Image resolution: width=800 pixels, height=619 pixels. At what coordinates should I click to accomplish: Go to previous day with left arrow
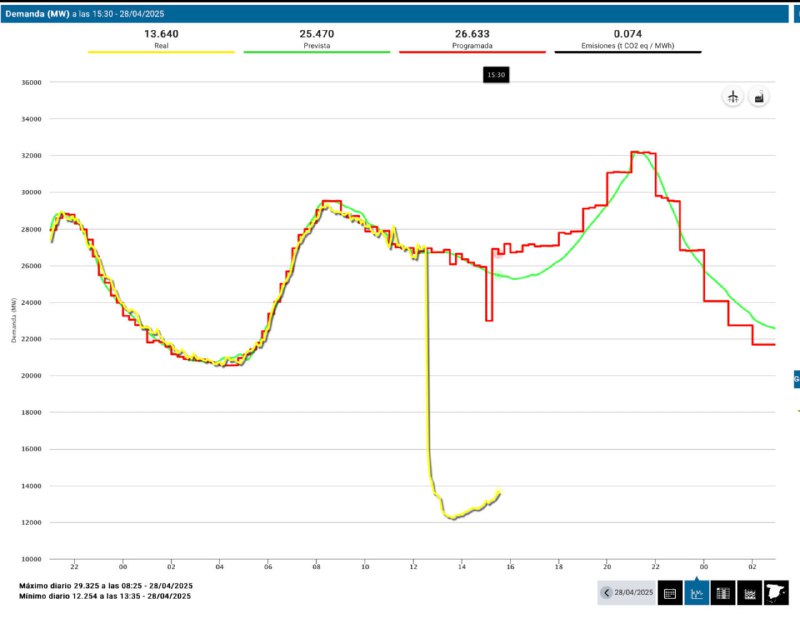(x=606, y=593)
